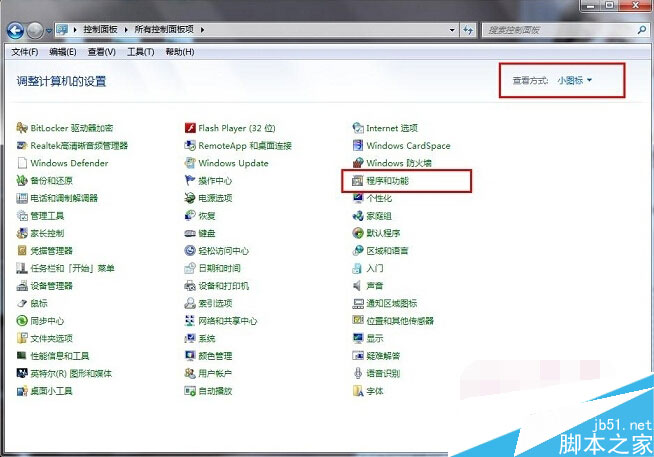Open the 轻松访问中心 link
Viewport: 654px width, 457px height.
[224, 251]
